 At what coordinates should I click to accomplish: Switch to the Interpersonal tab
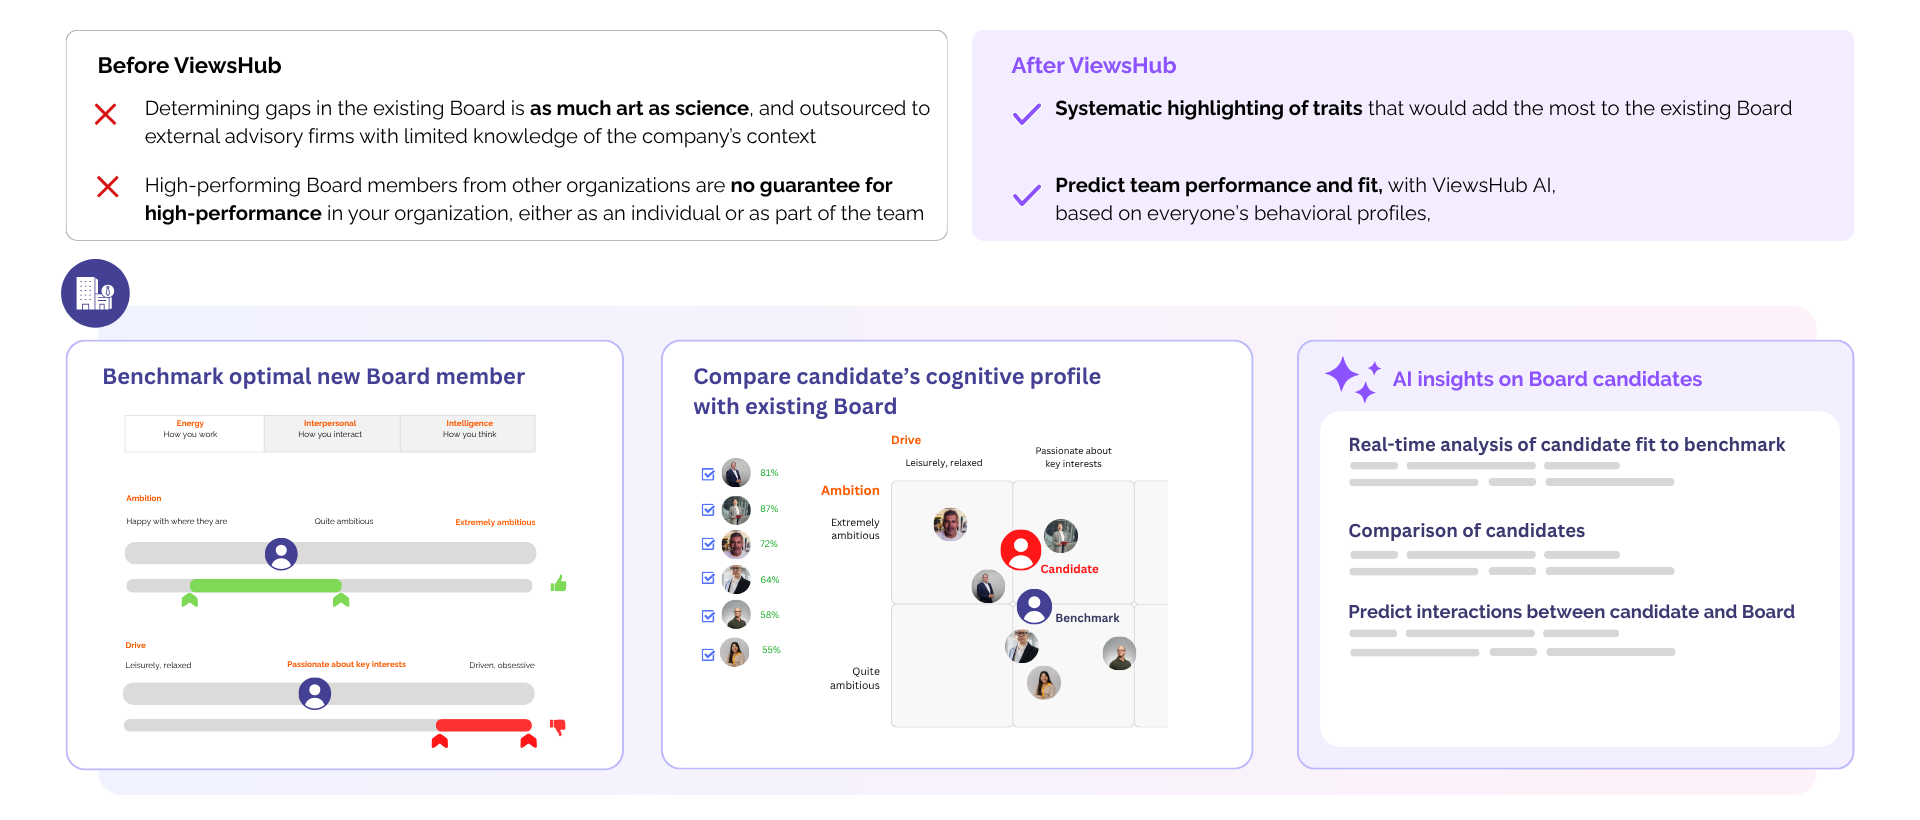(x=330, y=430)
